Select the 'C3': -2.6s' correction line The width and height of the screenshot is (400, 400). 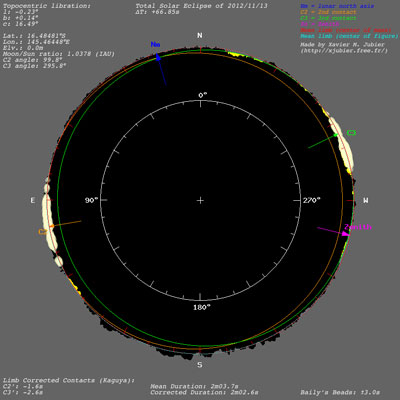pyautogui.click(x=23, y=392)
